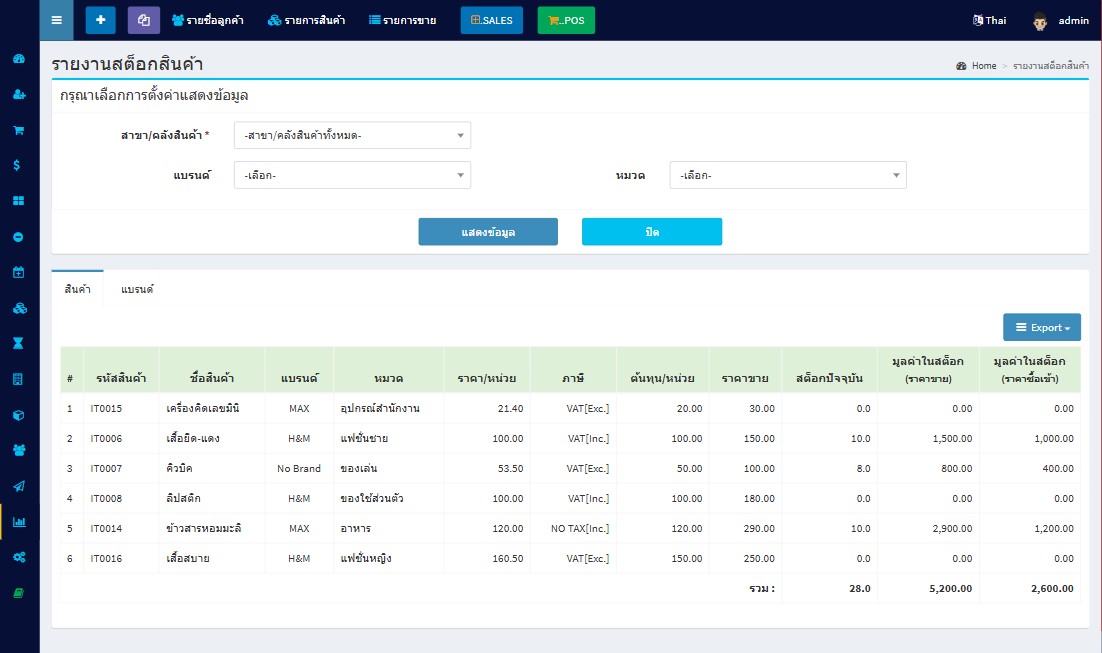Open the dashboard gauge sidebar icon
This screenshot has height=653, width=1102.
pyautogui.click(x=19, y=59)
